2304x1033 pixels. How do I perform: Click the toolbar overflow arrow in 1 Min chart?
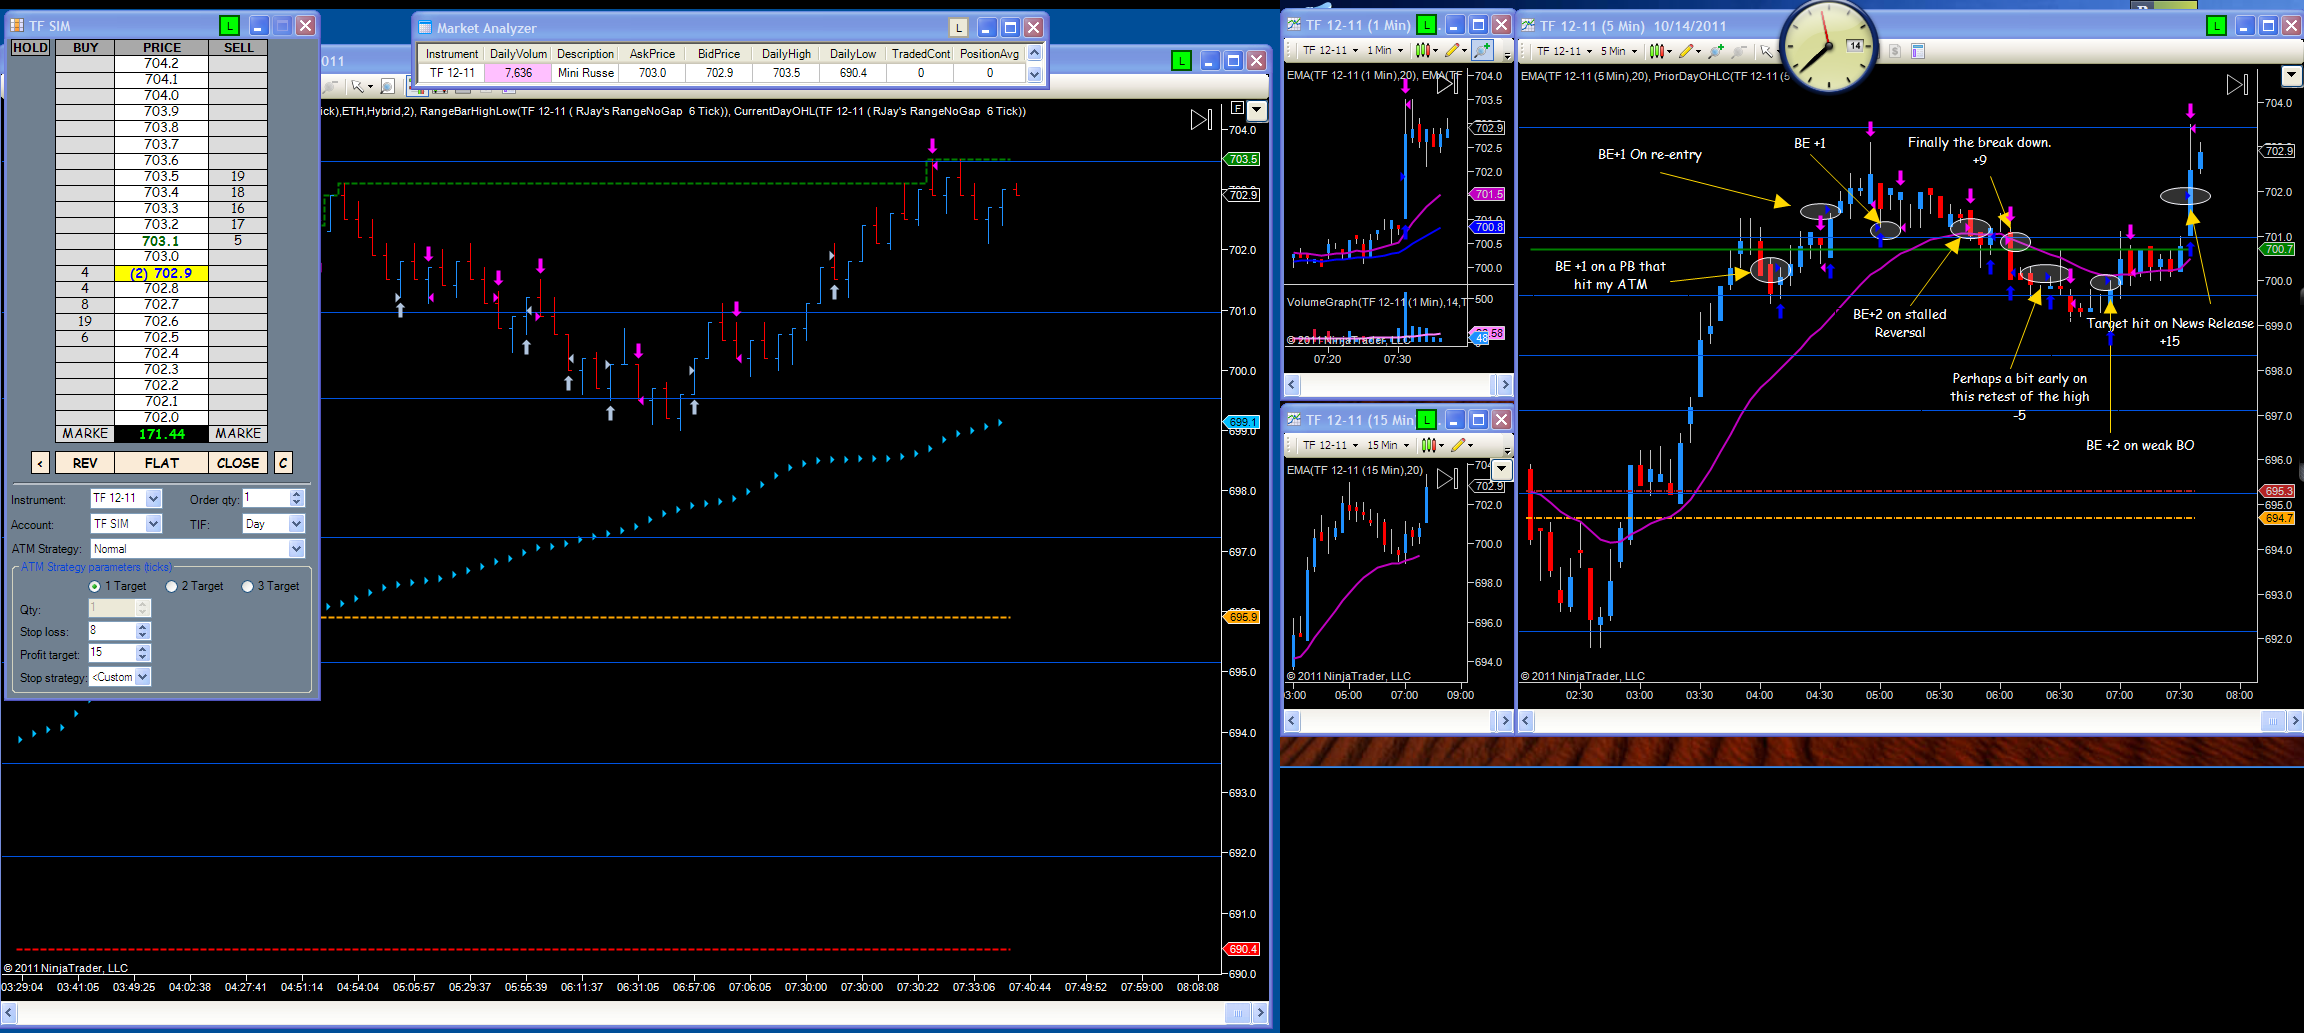click(1507, 55)
